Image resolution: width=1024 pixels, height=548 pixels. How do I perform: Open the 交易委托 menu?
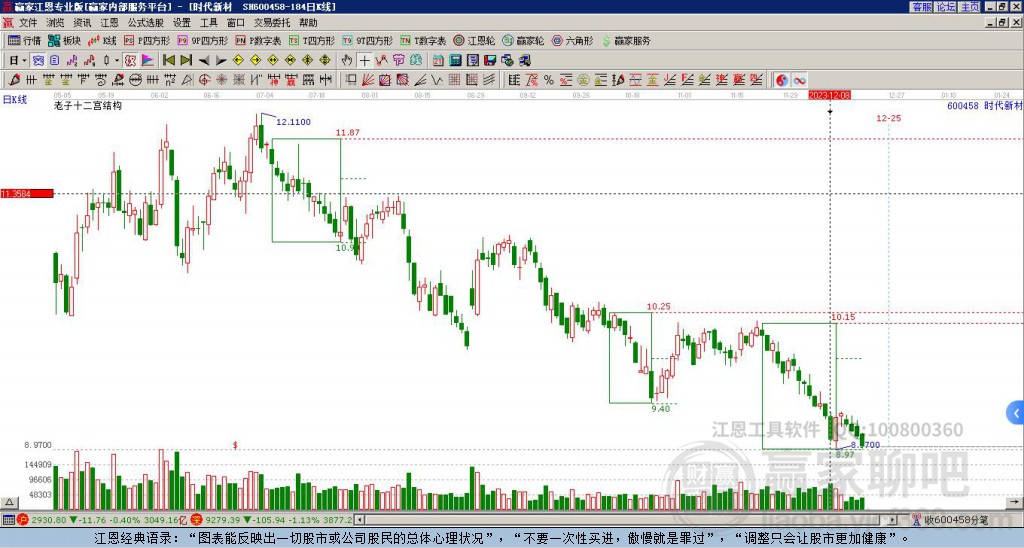(272, 23)
